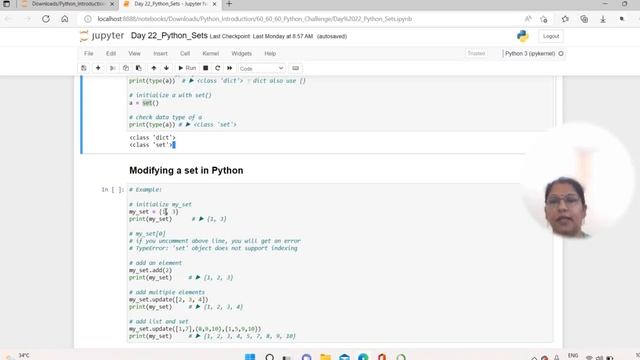Screen dimensions: 640x360
Task: Open the Insert menu
Action: 160,53
